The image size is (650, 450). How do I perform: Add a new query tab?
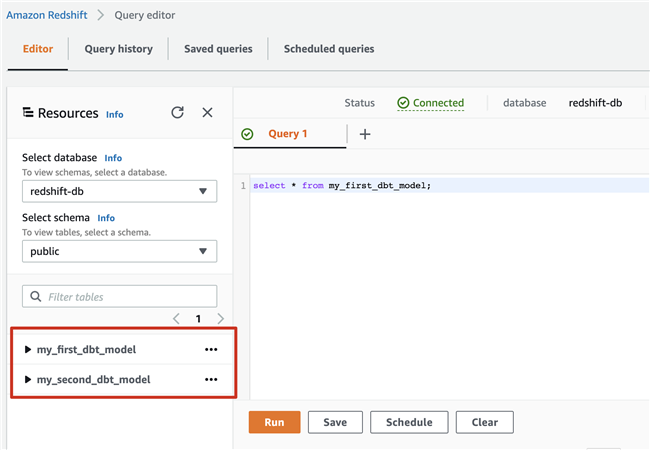tap(365, 134)
